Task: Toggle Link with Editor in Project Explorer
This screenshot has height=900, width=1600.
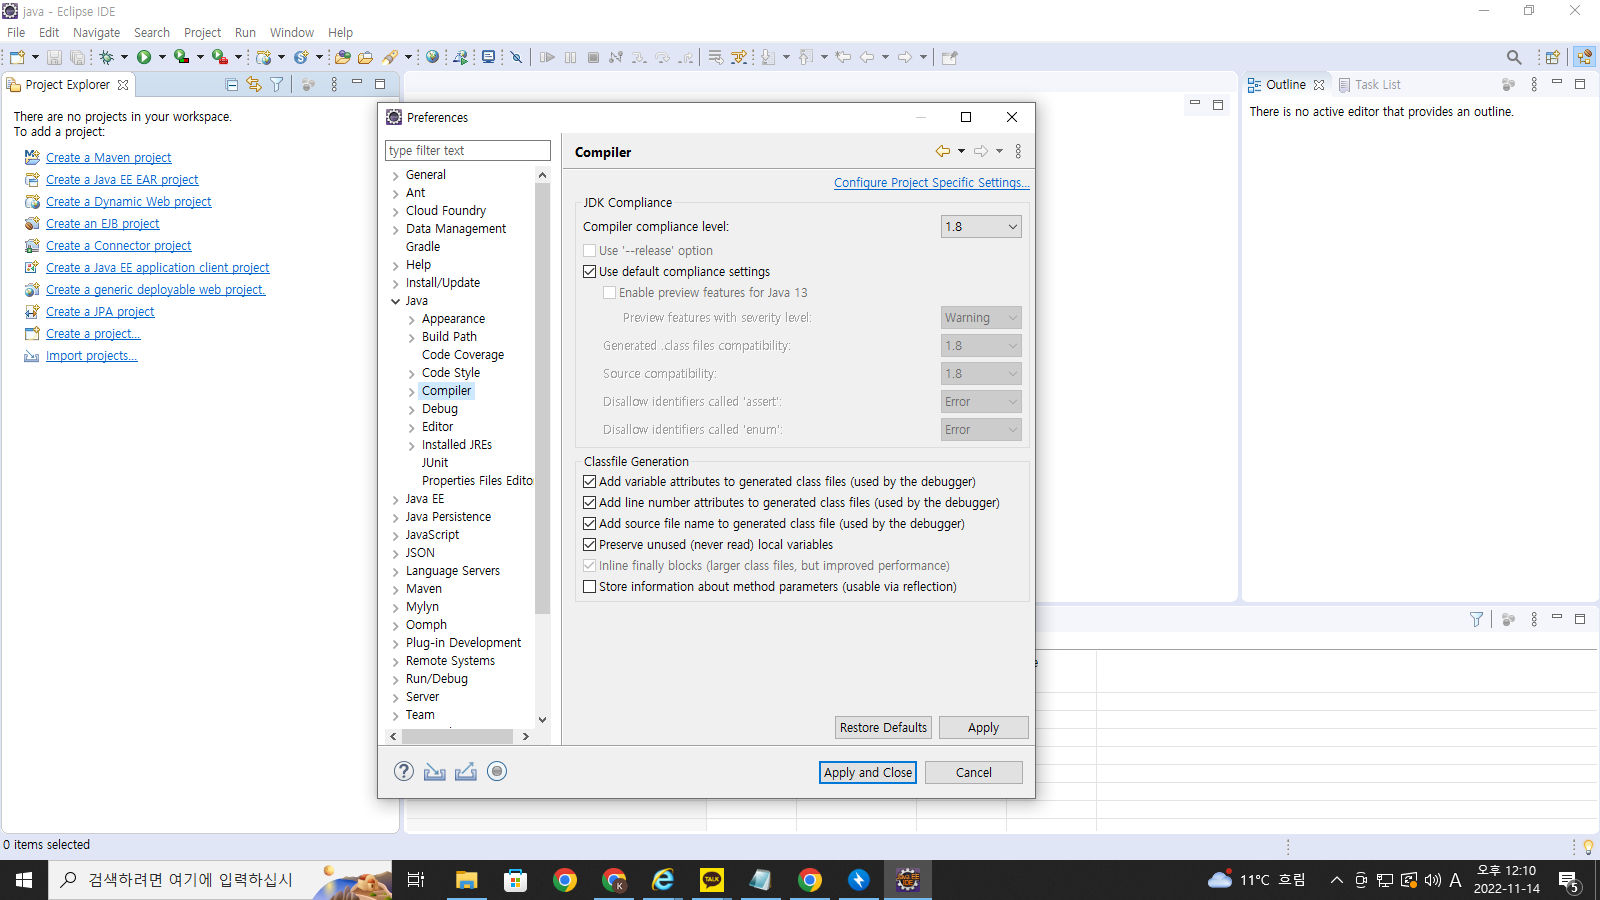Action: [254, 85]
